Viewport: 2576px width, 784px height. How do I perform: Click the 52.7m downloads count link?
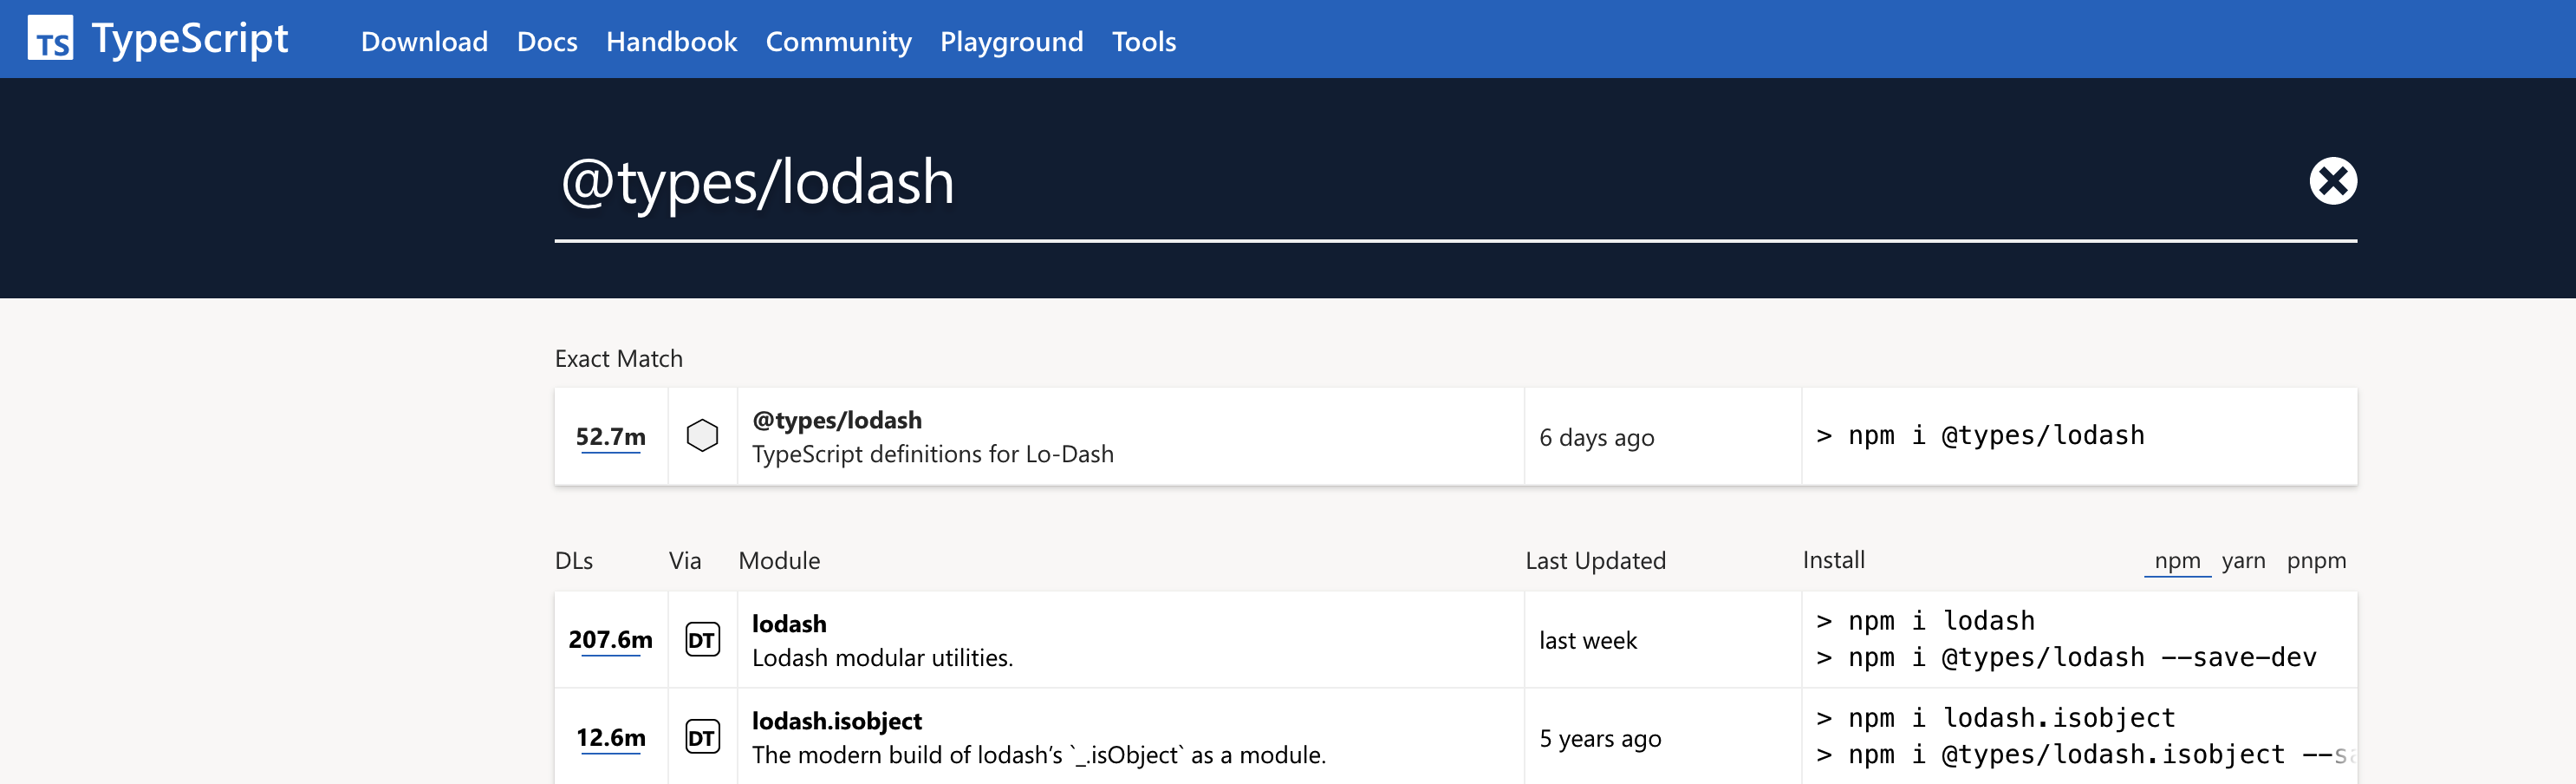pos(610,437)
